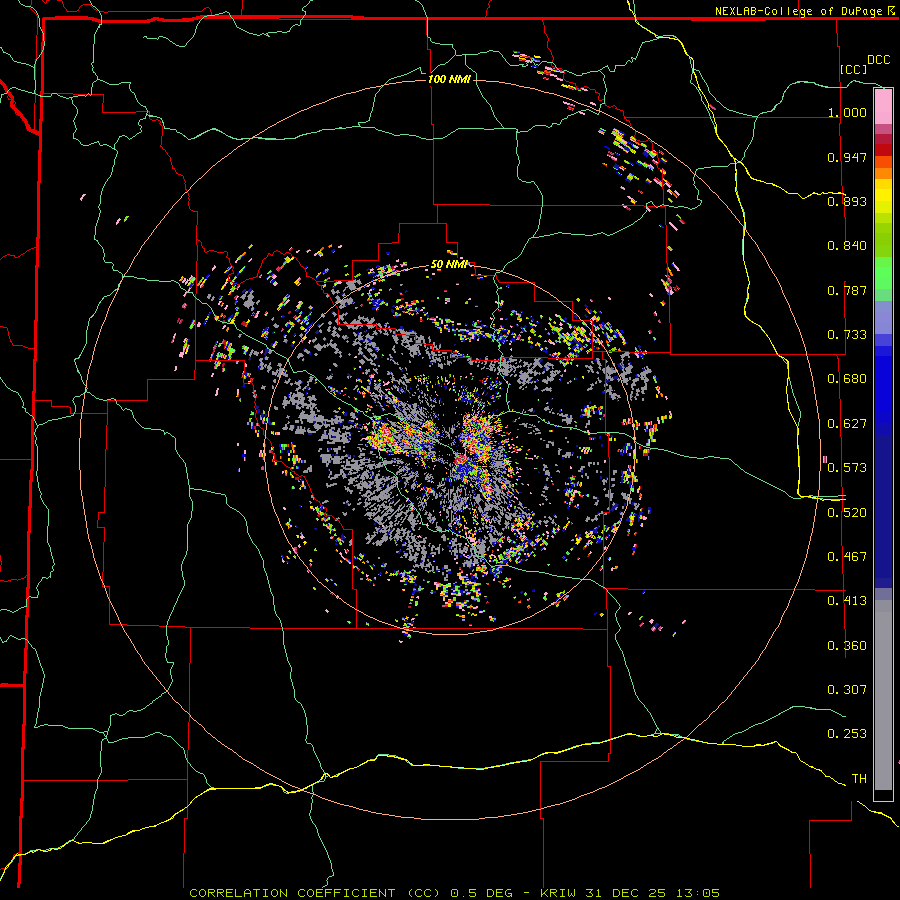Click the 0.467 scale value
This screenshot has height=900, width=900.
click(847, 557)
